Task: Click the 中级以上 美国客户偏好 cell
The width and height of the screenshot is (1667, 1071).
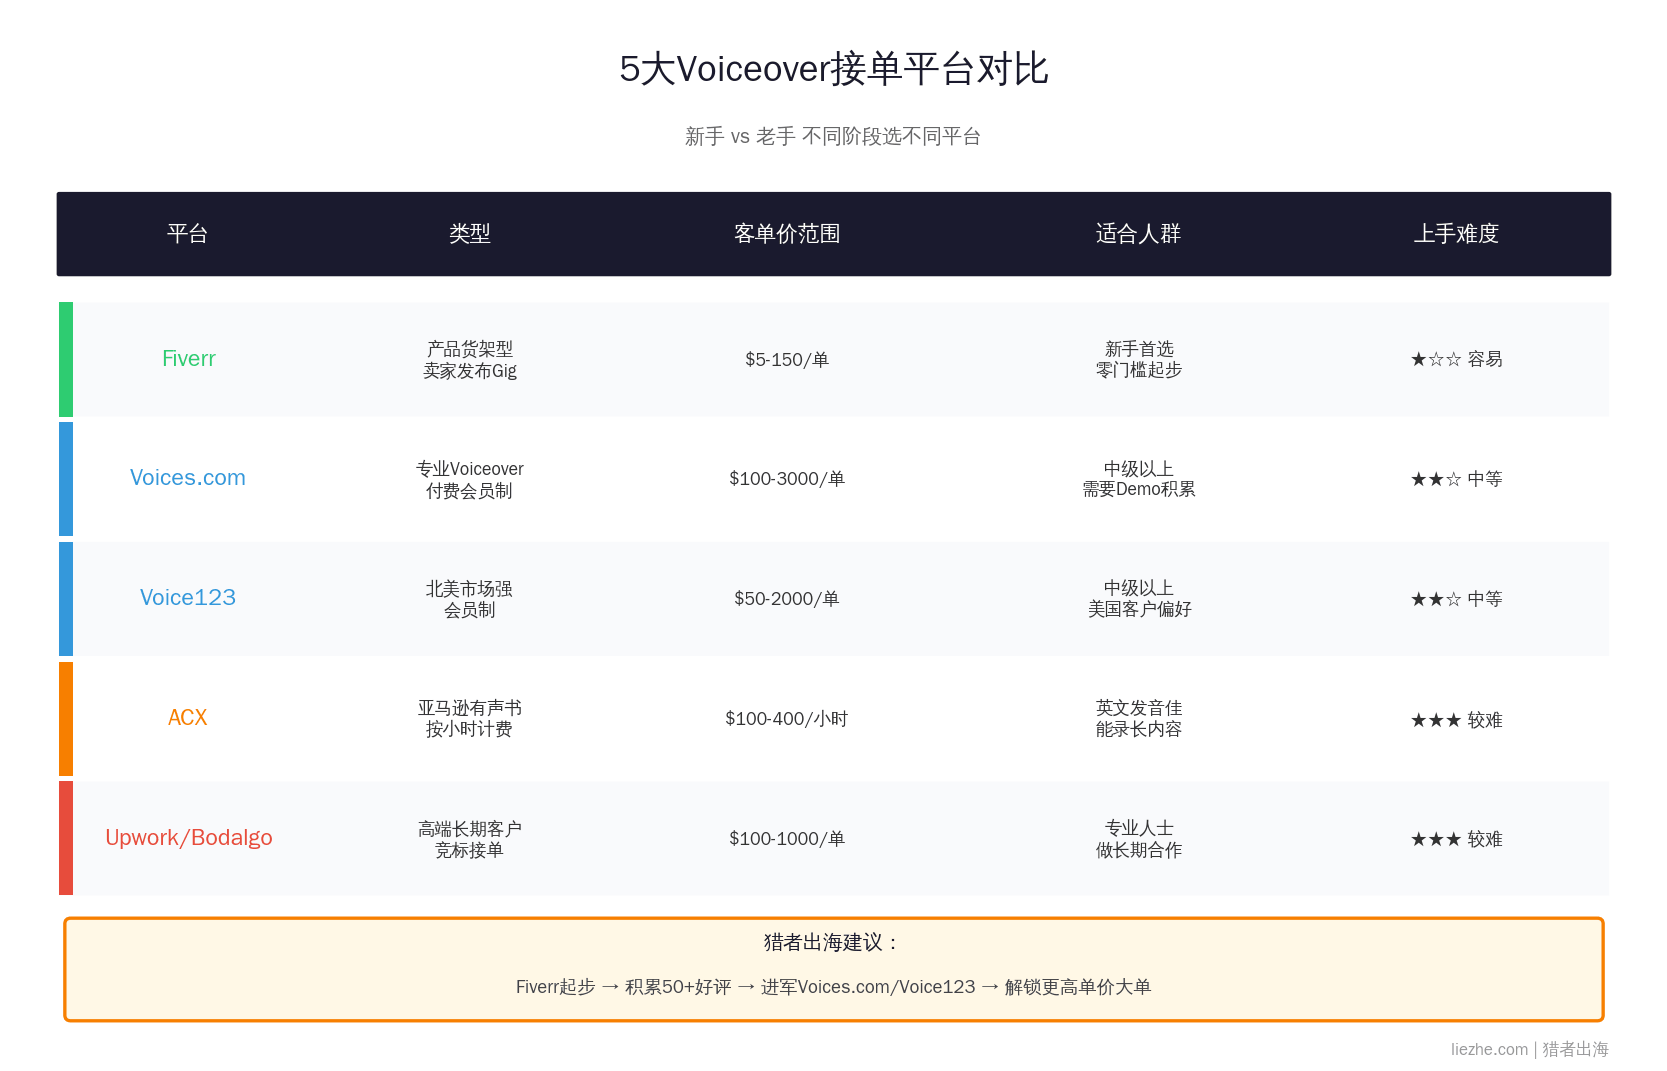Action: click(x=1138, y=598)
